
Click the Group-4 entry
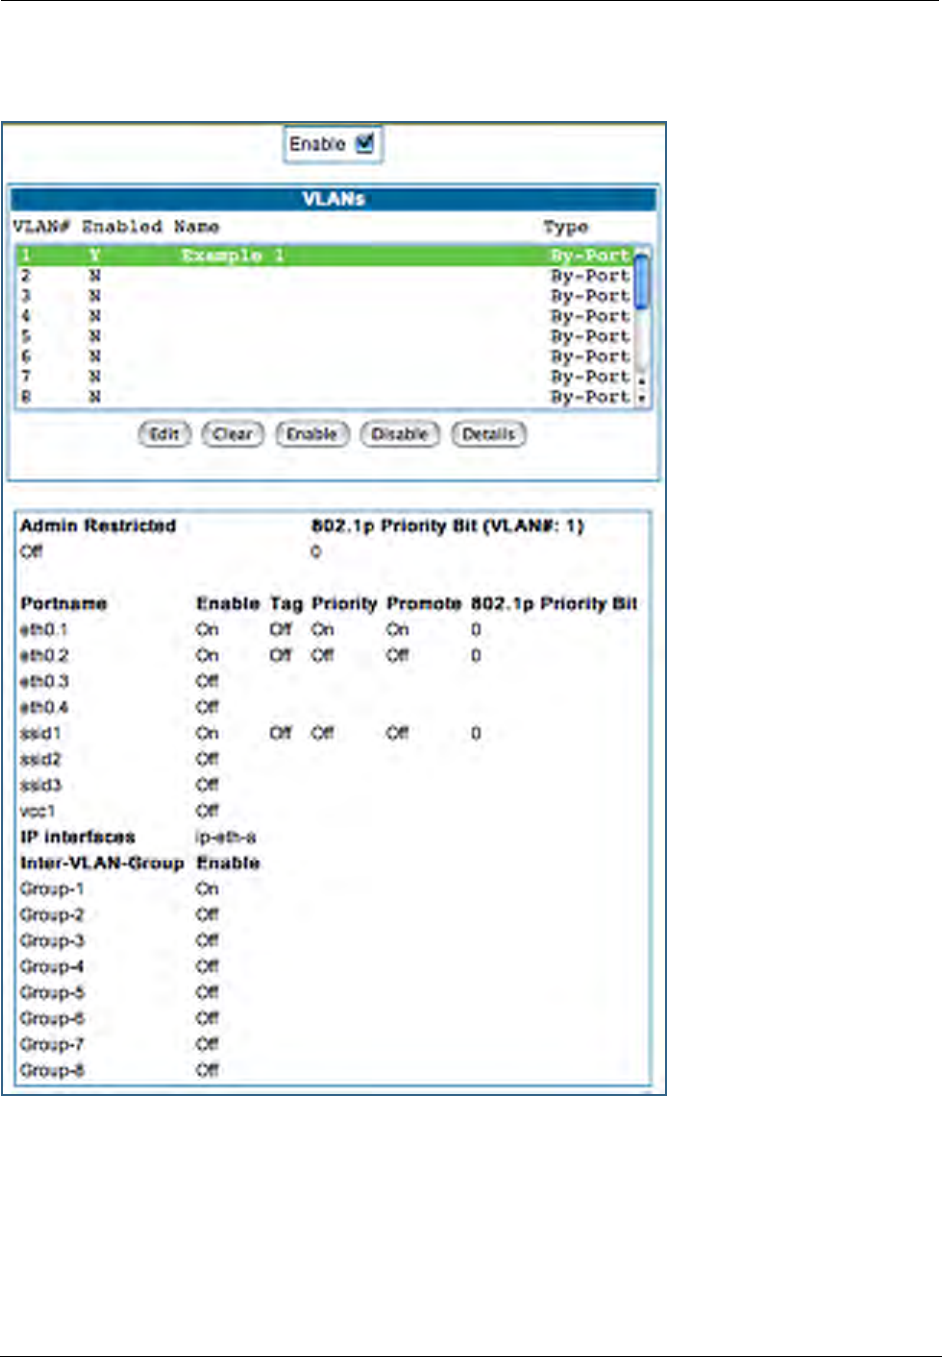[52, 967]
